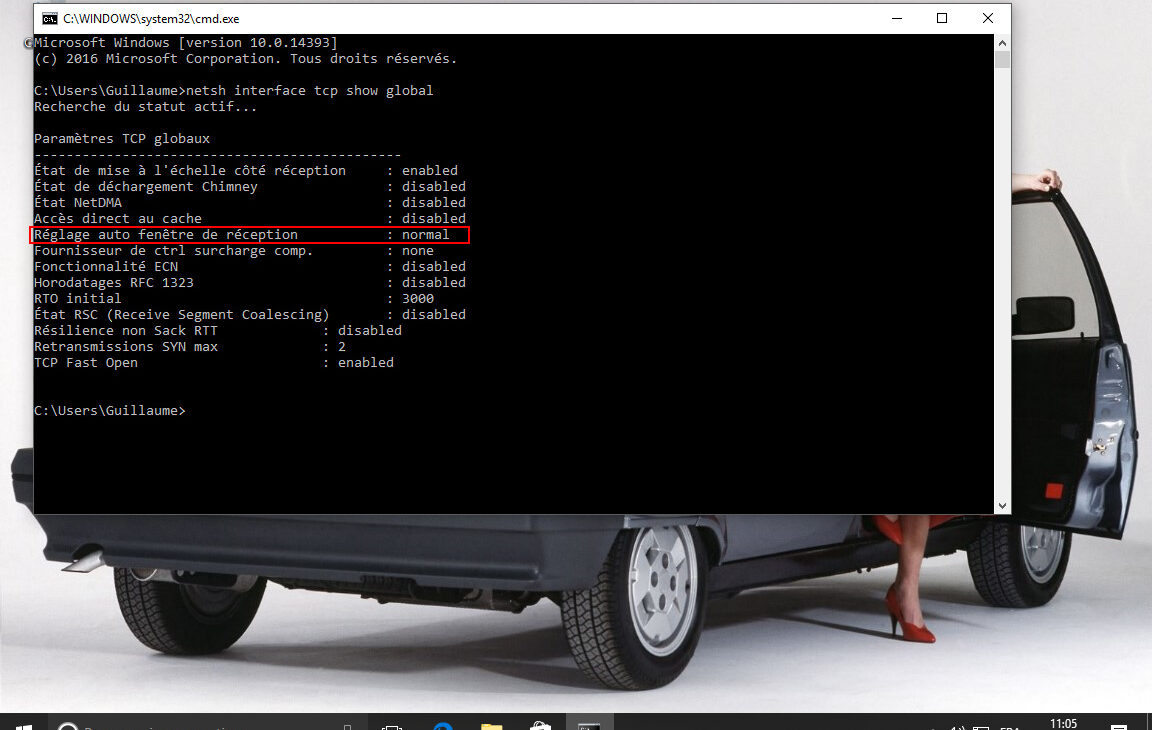
Task: Click the console's vertical scrollbar thumb
Action: [x=1002, y=60]
